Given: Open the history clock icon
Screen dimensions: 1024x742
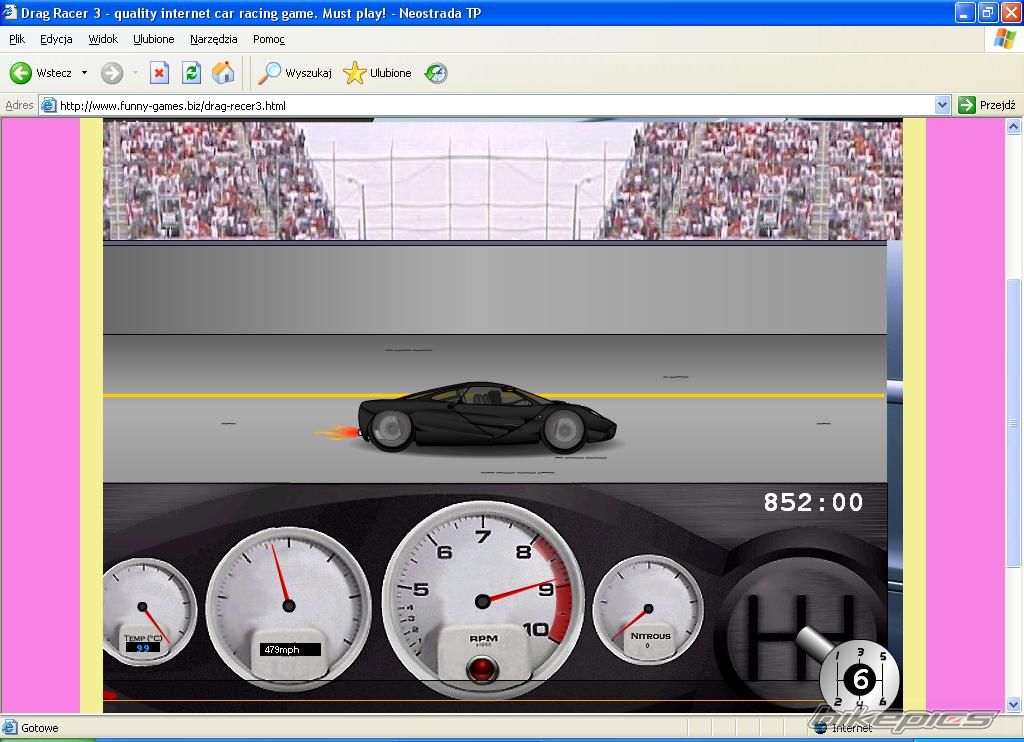Looking at the screenshot, I should (x=436, y=73).
